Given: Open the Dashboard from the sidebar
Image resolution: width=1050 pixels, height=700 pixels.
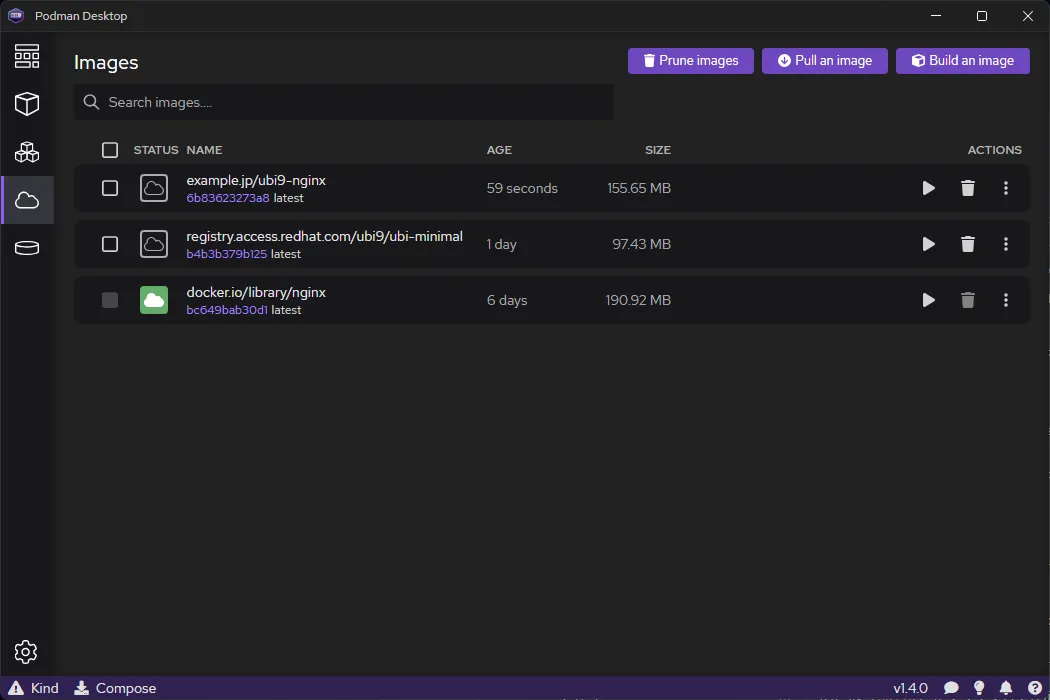Looking at the screenshot, I should (27, 56).
